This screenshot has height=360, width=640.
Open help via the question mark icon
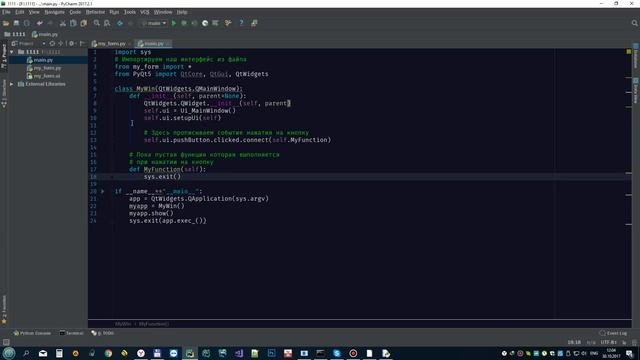point(241,23)
